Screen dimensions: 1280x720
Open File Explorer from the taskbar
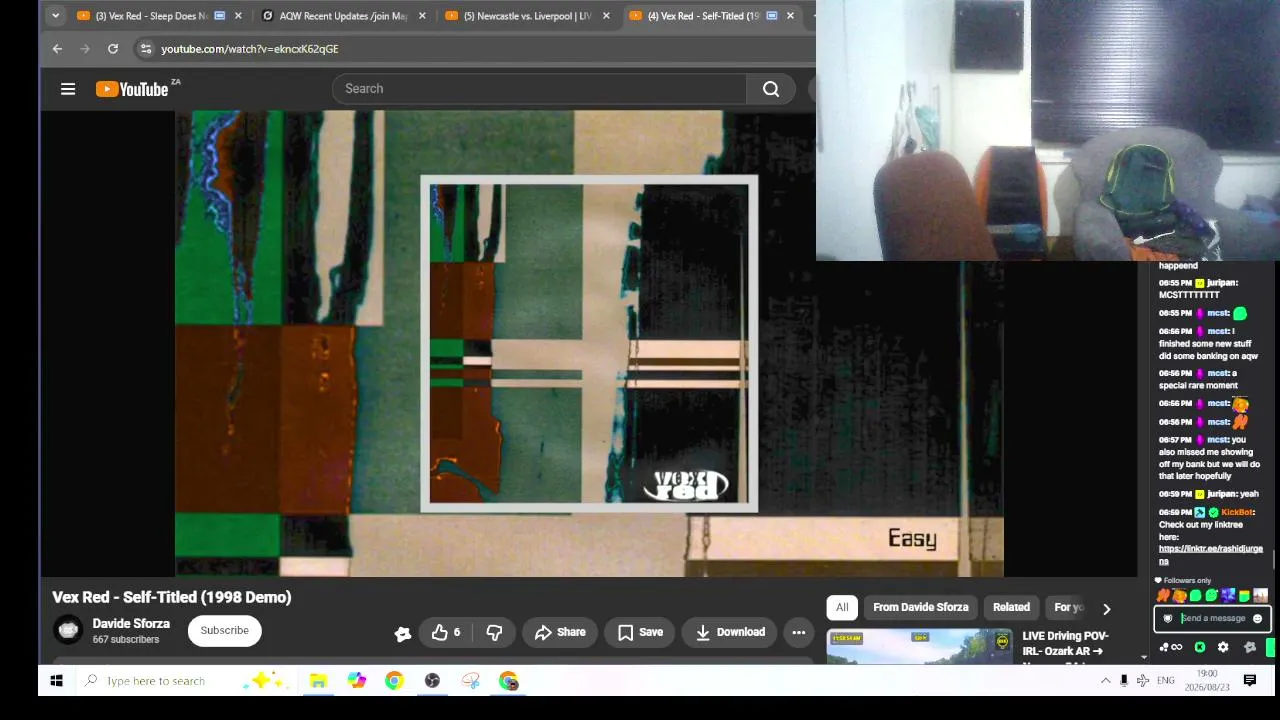[x=318, y=681]
